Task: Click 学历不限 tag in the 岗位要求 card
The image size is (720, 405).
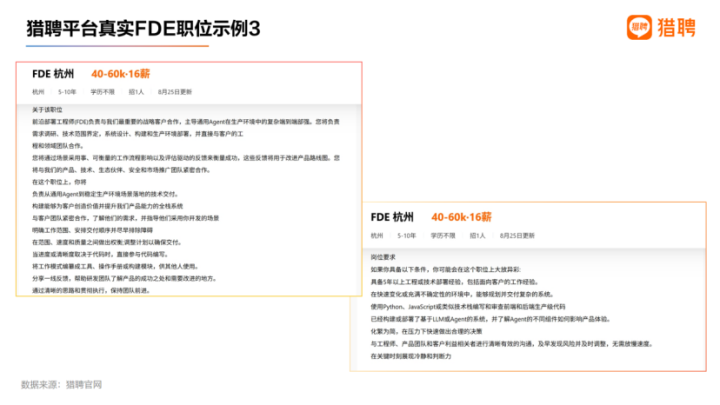Action: pyautogui.click(x=443, y=236)
